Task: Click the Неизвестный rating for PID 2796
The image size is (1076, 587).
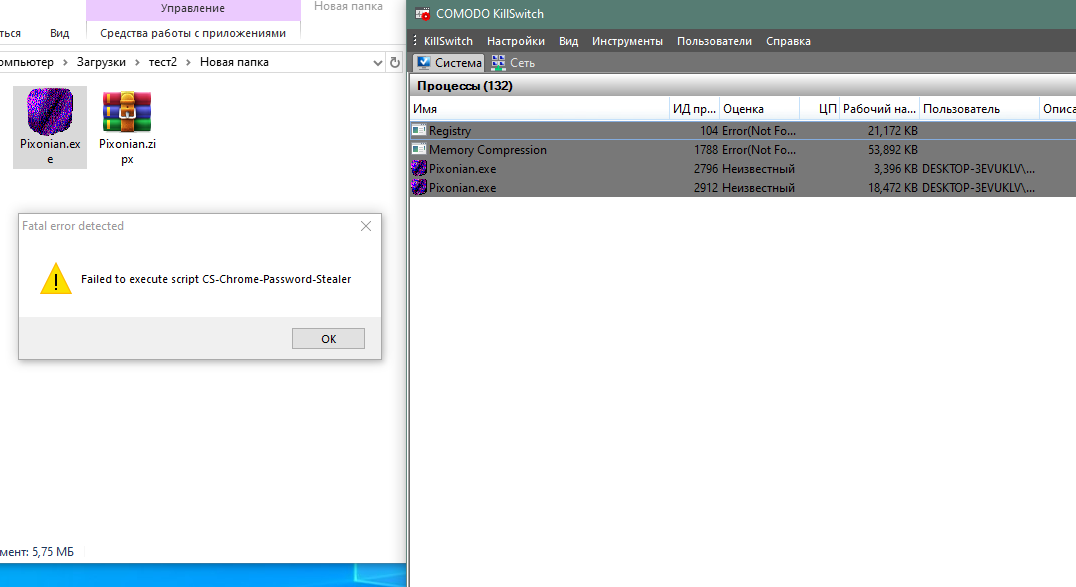Action: point(758,169)
